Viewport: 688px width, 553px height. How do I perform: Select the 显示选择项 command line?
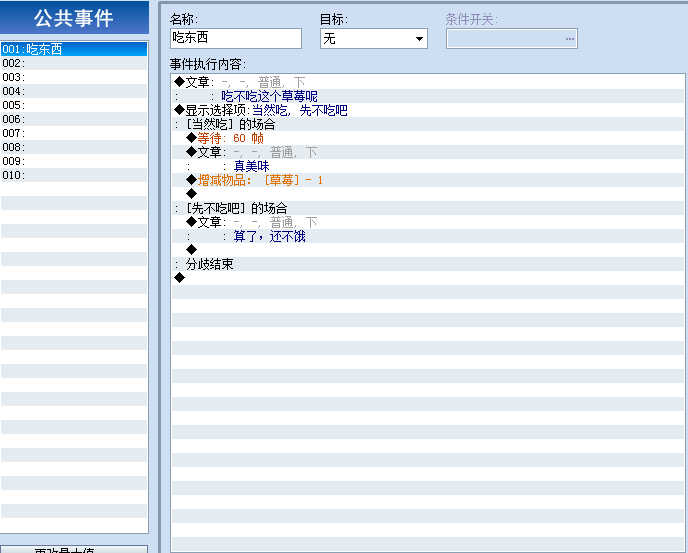[x=428, y=110]
